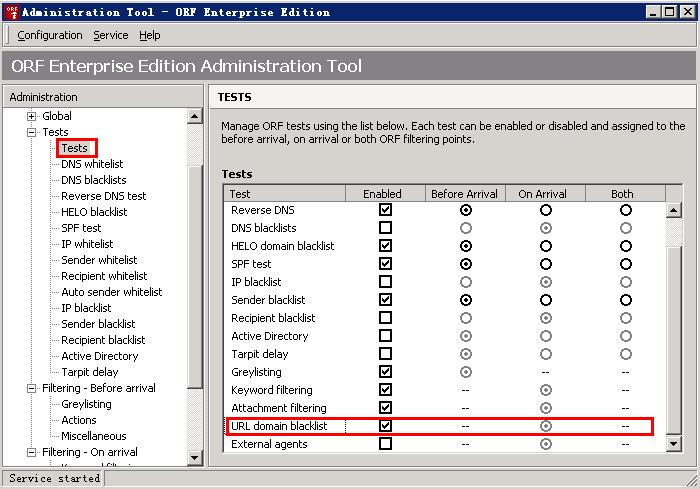Open the Configuration menu

(50, 35)
